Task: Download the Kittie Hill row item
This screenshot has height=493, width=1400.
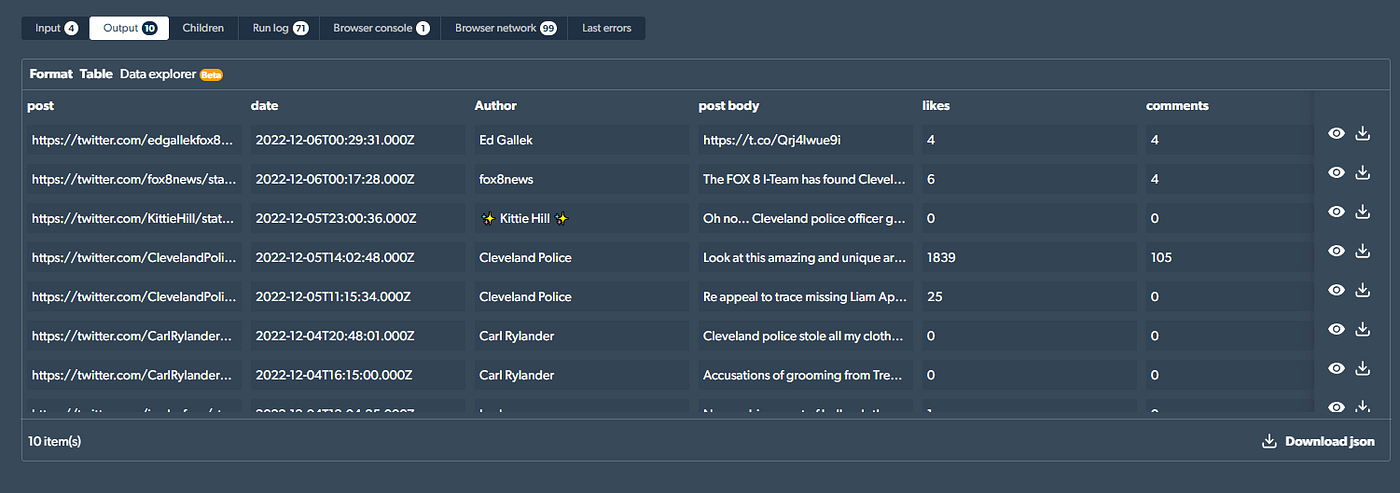Action: click(1362, 211)
